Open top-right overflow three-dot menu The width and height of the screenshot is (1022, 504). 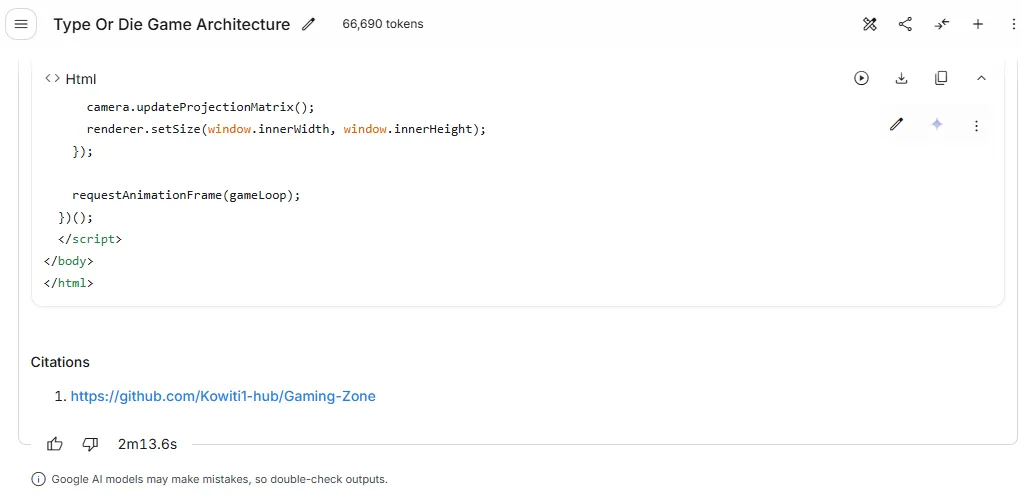1014,24
